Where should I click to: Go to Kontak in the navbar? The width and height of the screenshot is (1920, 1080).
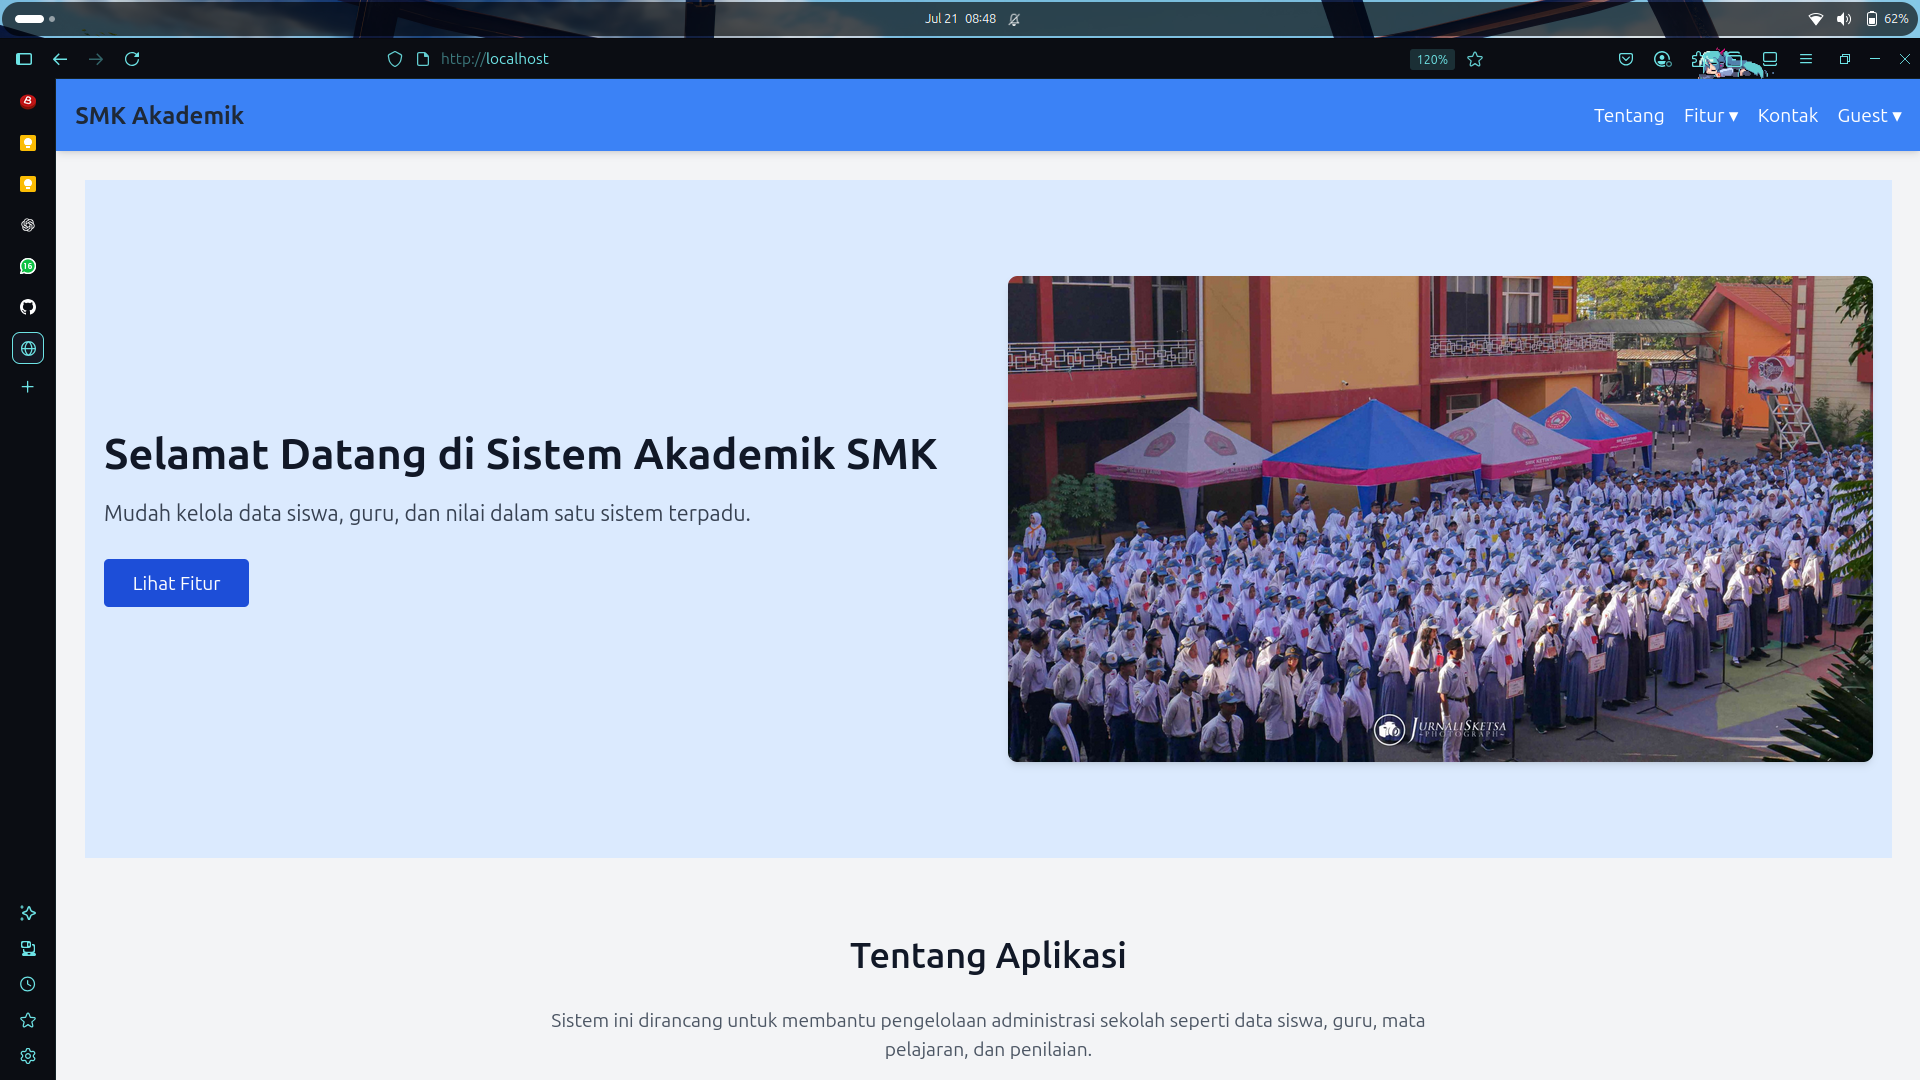pos(1787,115)
